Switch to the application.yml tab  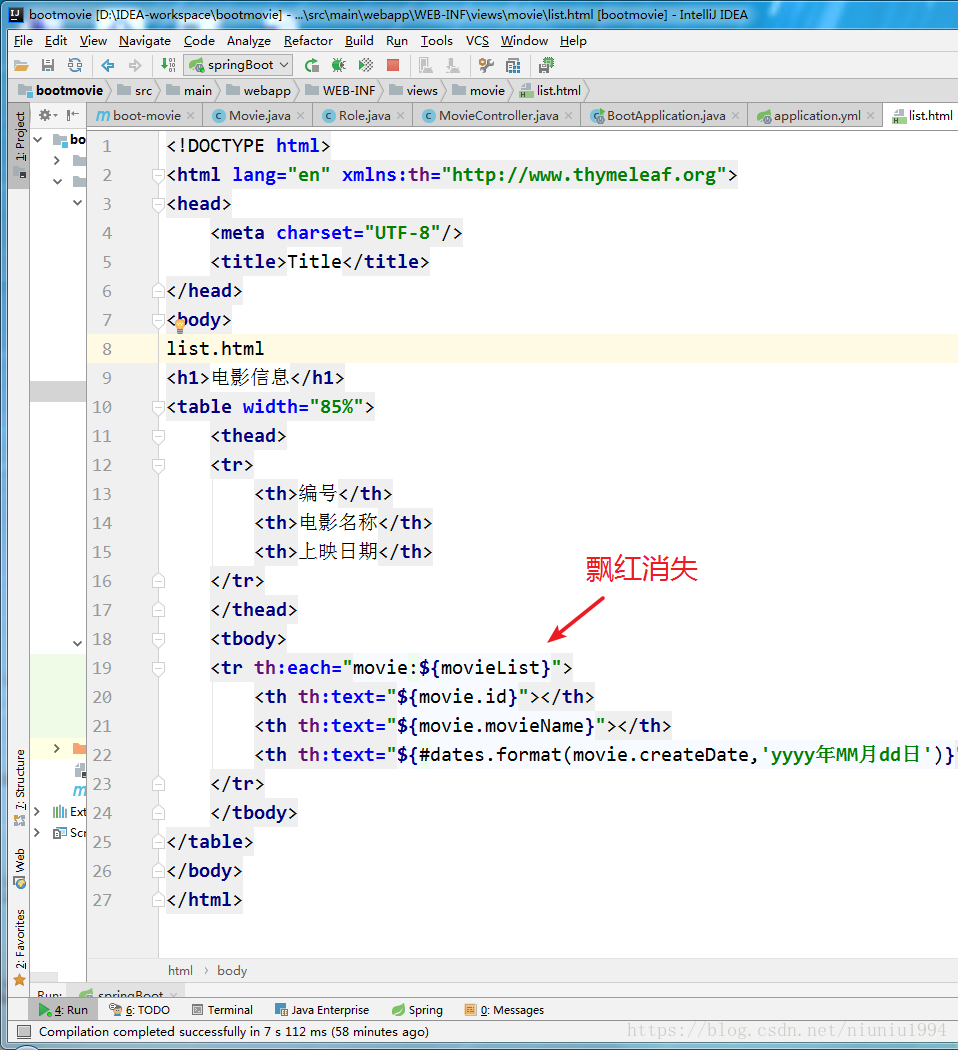tap(817, 116)
